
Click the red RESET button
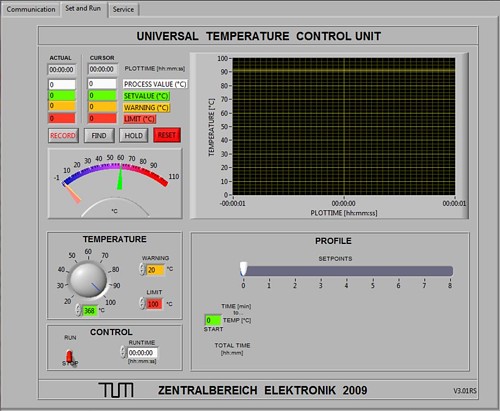pyautogui.click(x=167, y=135)
